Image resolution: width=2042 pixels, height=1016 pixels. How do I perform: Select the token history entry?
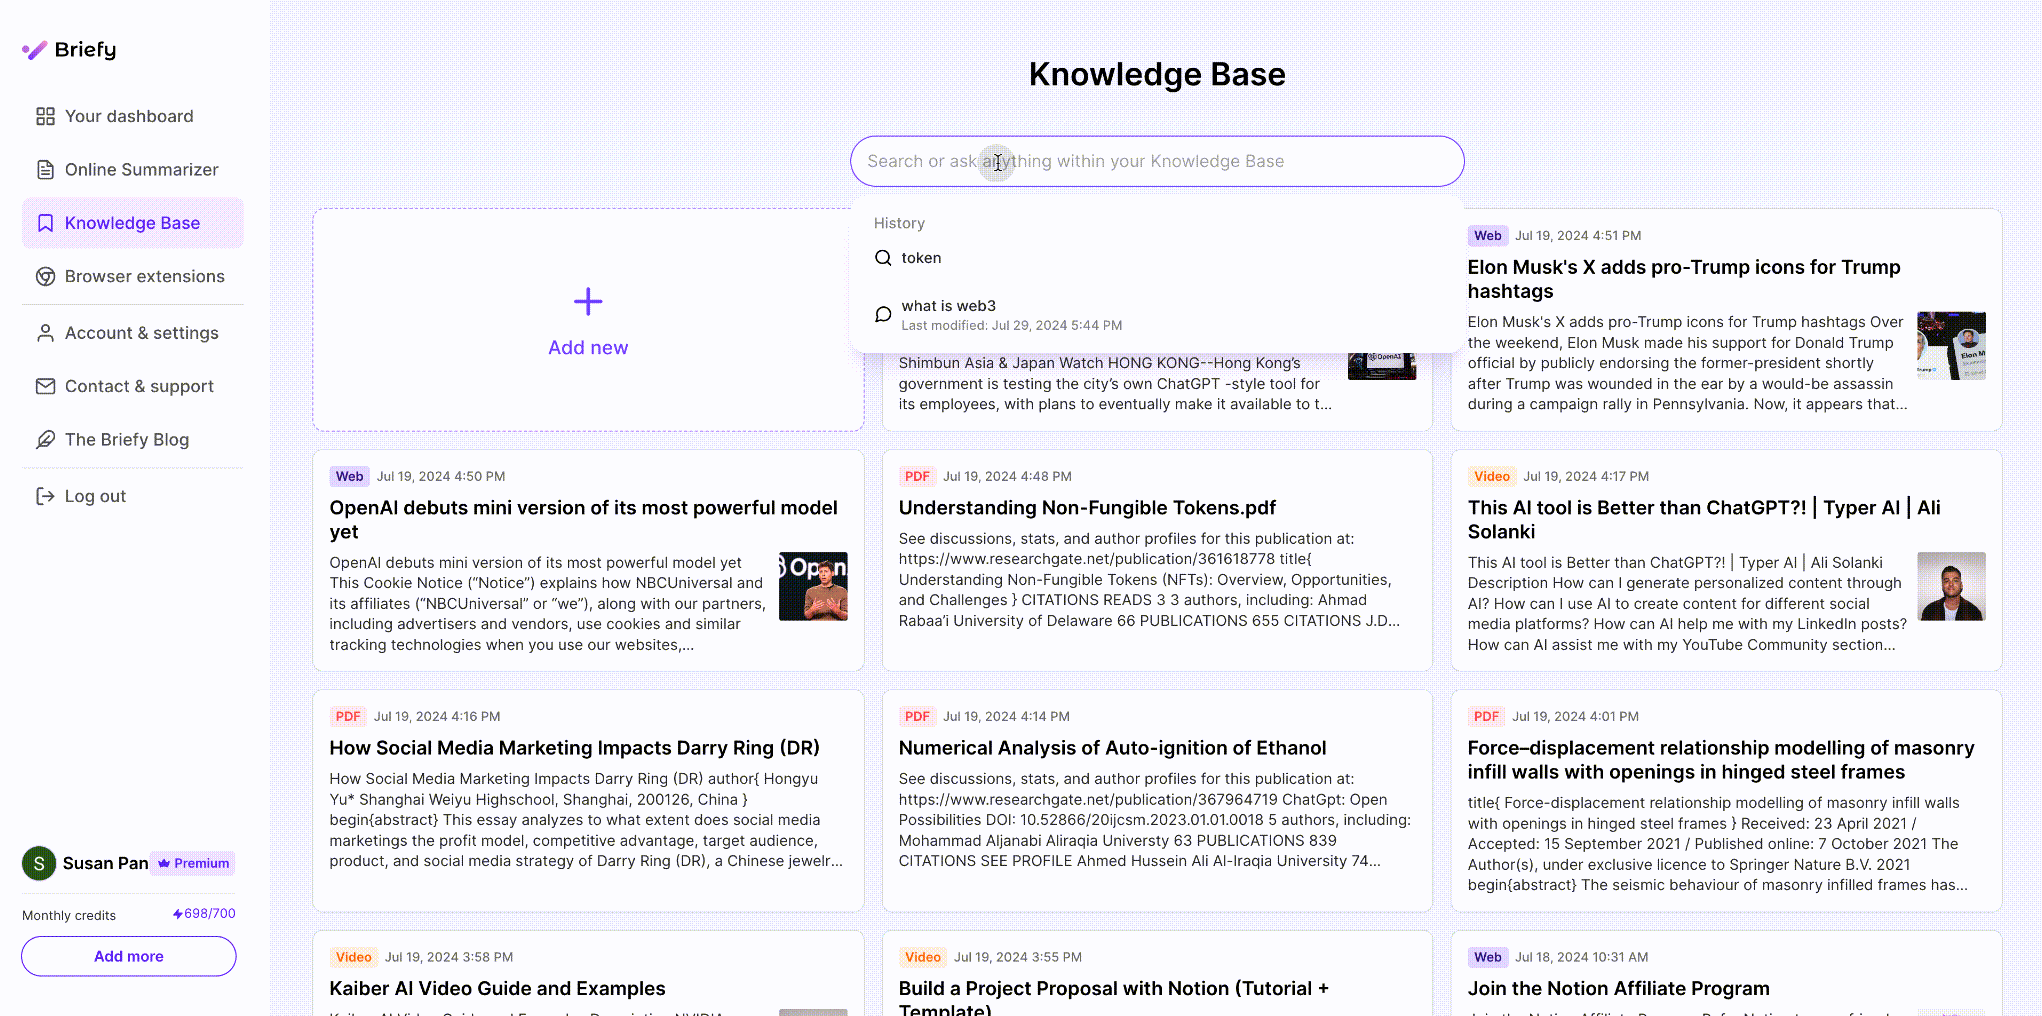[1157, 258]
